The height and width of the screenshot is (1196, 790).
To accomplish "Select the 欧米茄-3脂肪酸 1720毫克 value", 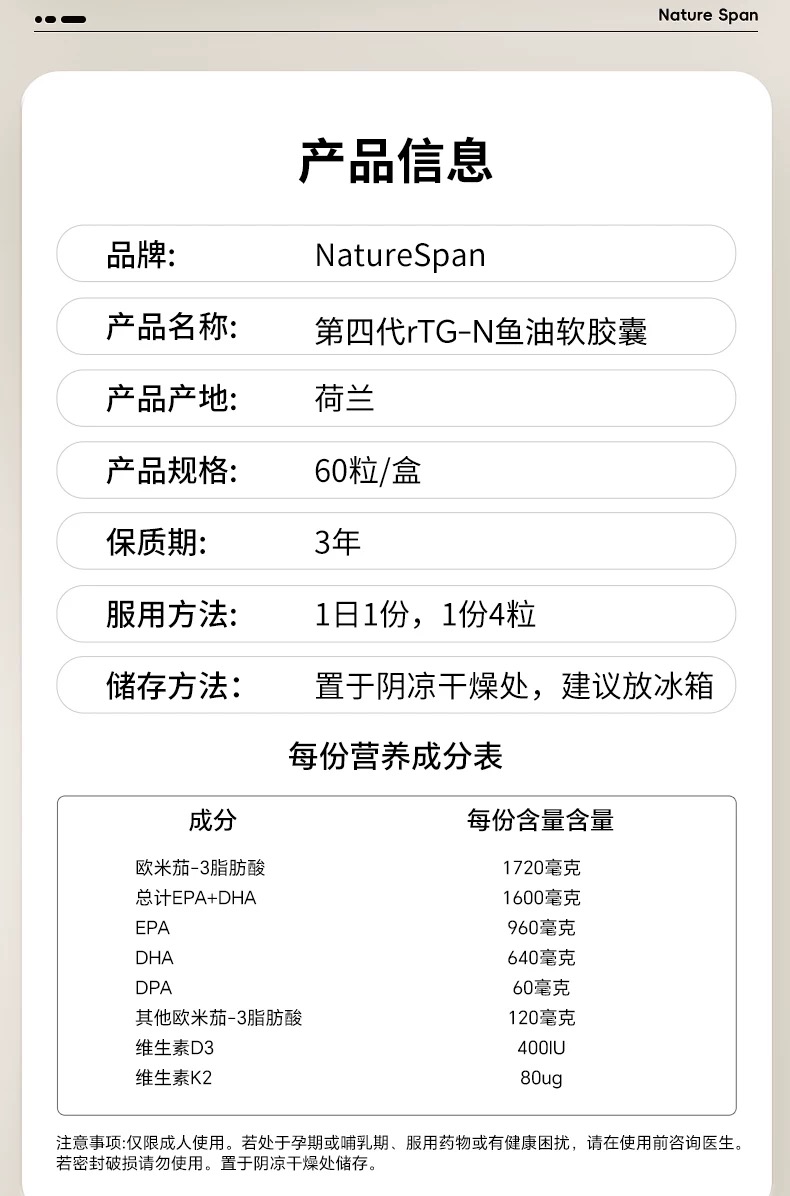I will pyautogui.click(x=541, y=868).
